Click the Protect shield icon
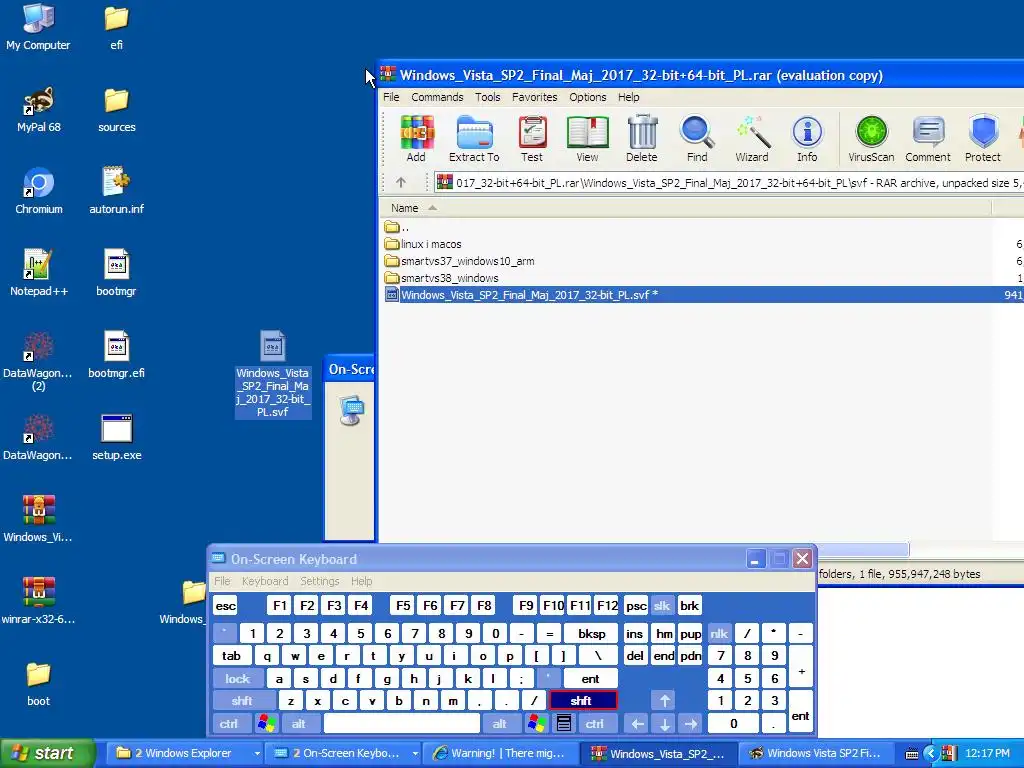 coord(983,138)
